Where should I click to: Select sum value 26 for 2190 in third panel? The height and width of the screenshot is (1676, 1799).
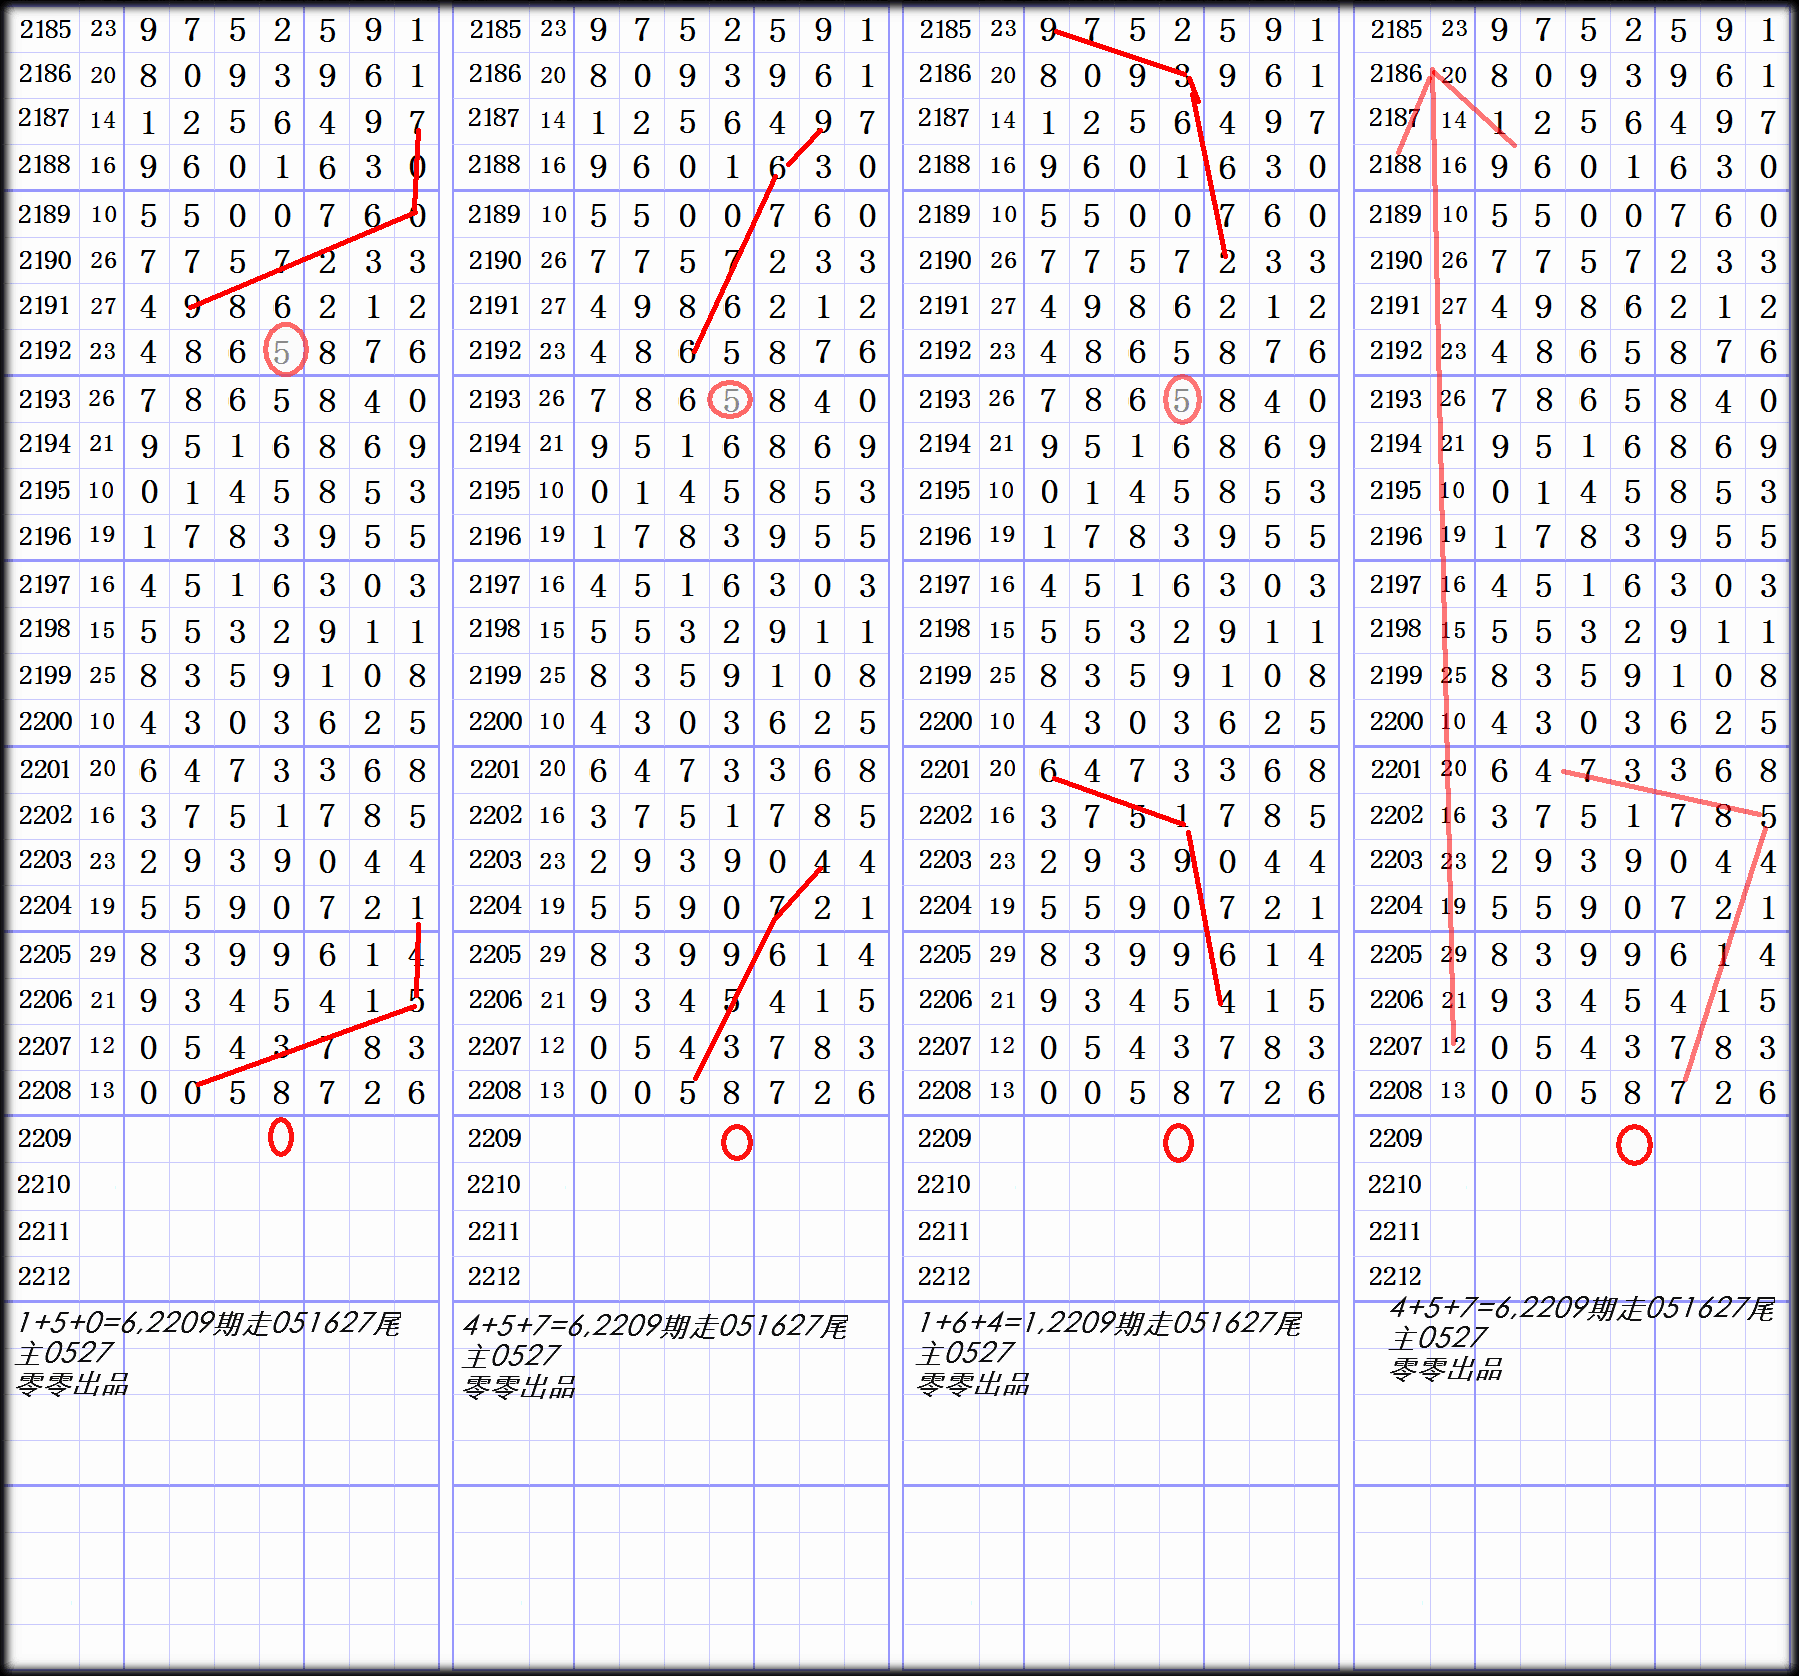pyautogui.click(x=1003, y=260)
